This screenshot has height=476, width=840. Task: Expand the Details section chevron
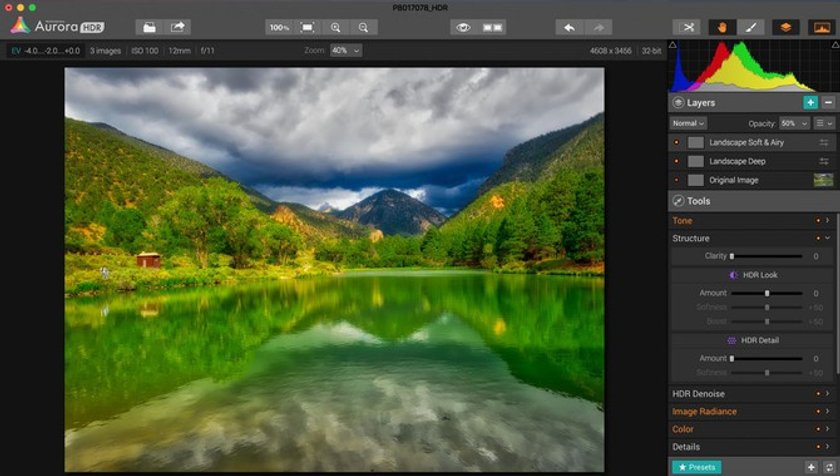828,447
